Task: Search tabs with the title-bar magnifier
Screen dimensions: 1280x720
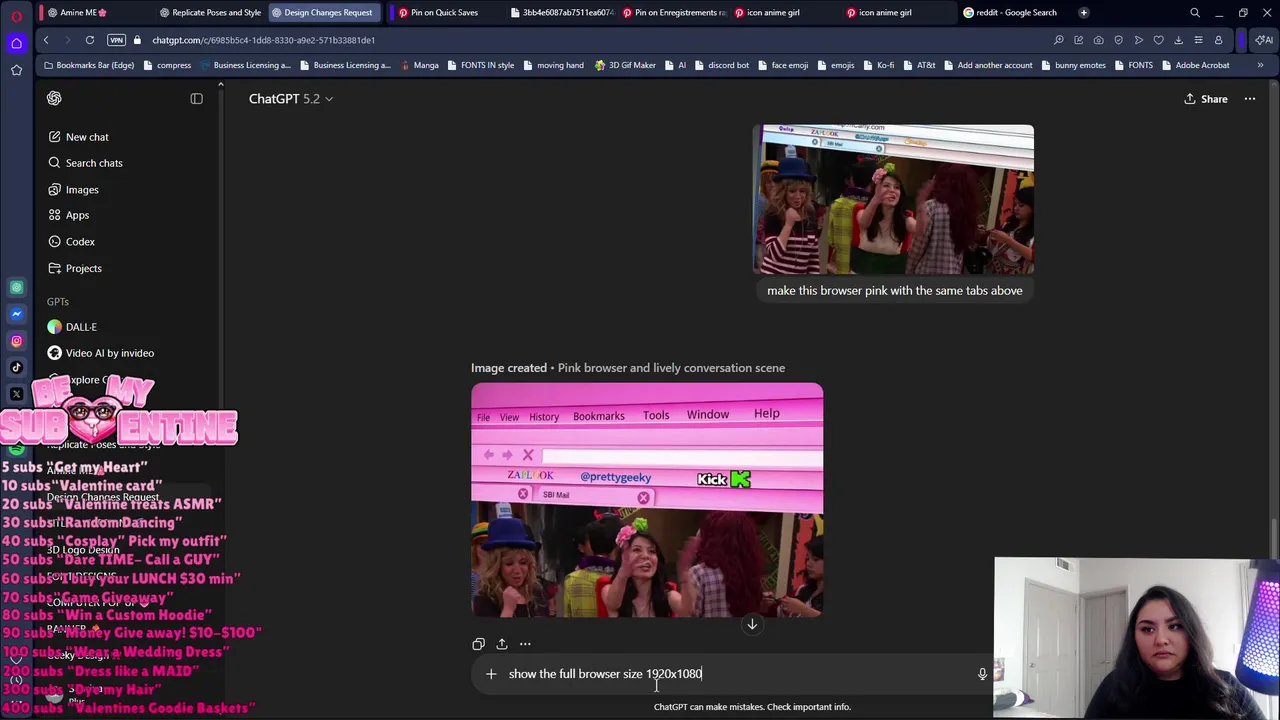Action: tap(1195, 13)
